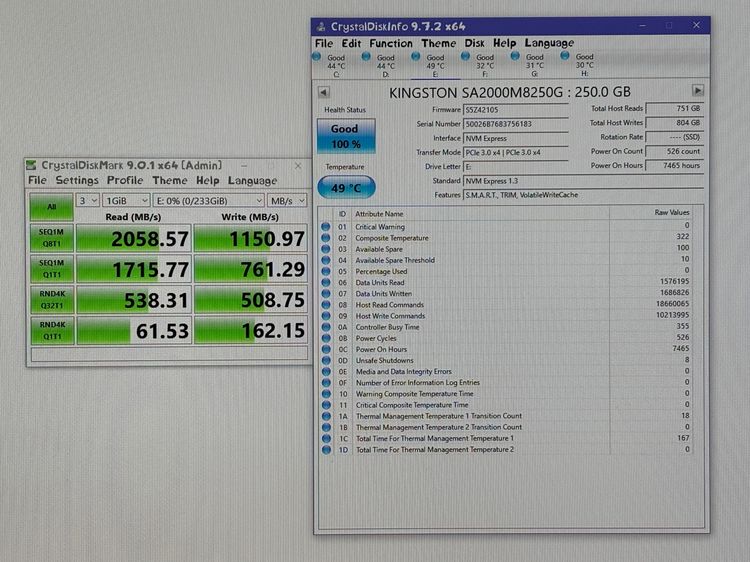The width and height of the screenshot is (750, 562).
Task: Open the Settings menu in CrystalDiskMark
Action: 77,180
